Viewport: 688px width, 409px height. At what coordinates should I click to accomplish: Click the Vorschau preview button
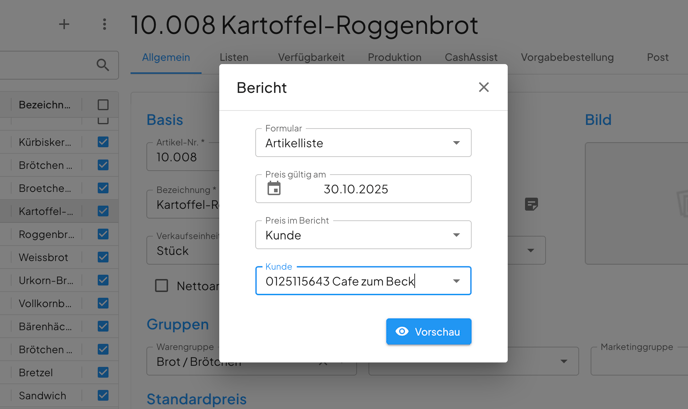[428, 332]
